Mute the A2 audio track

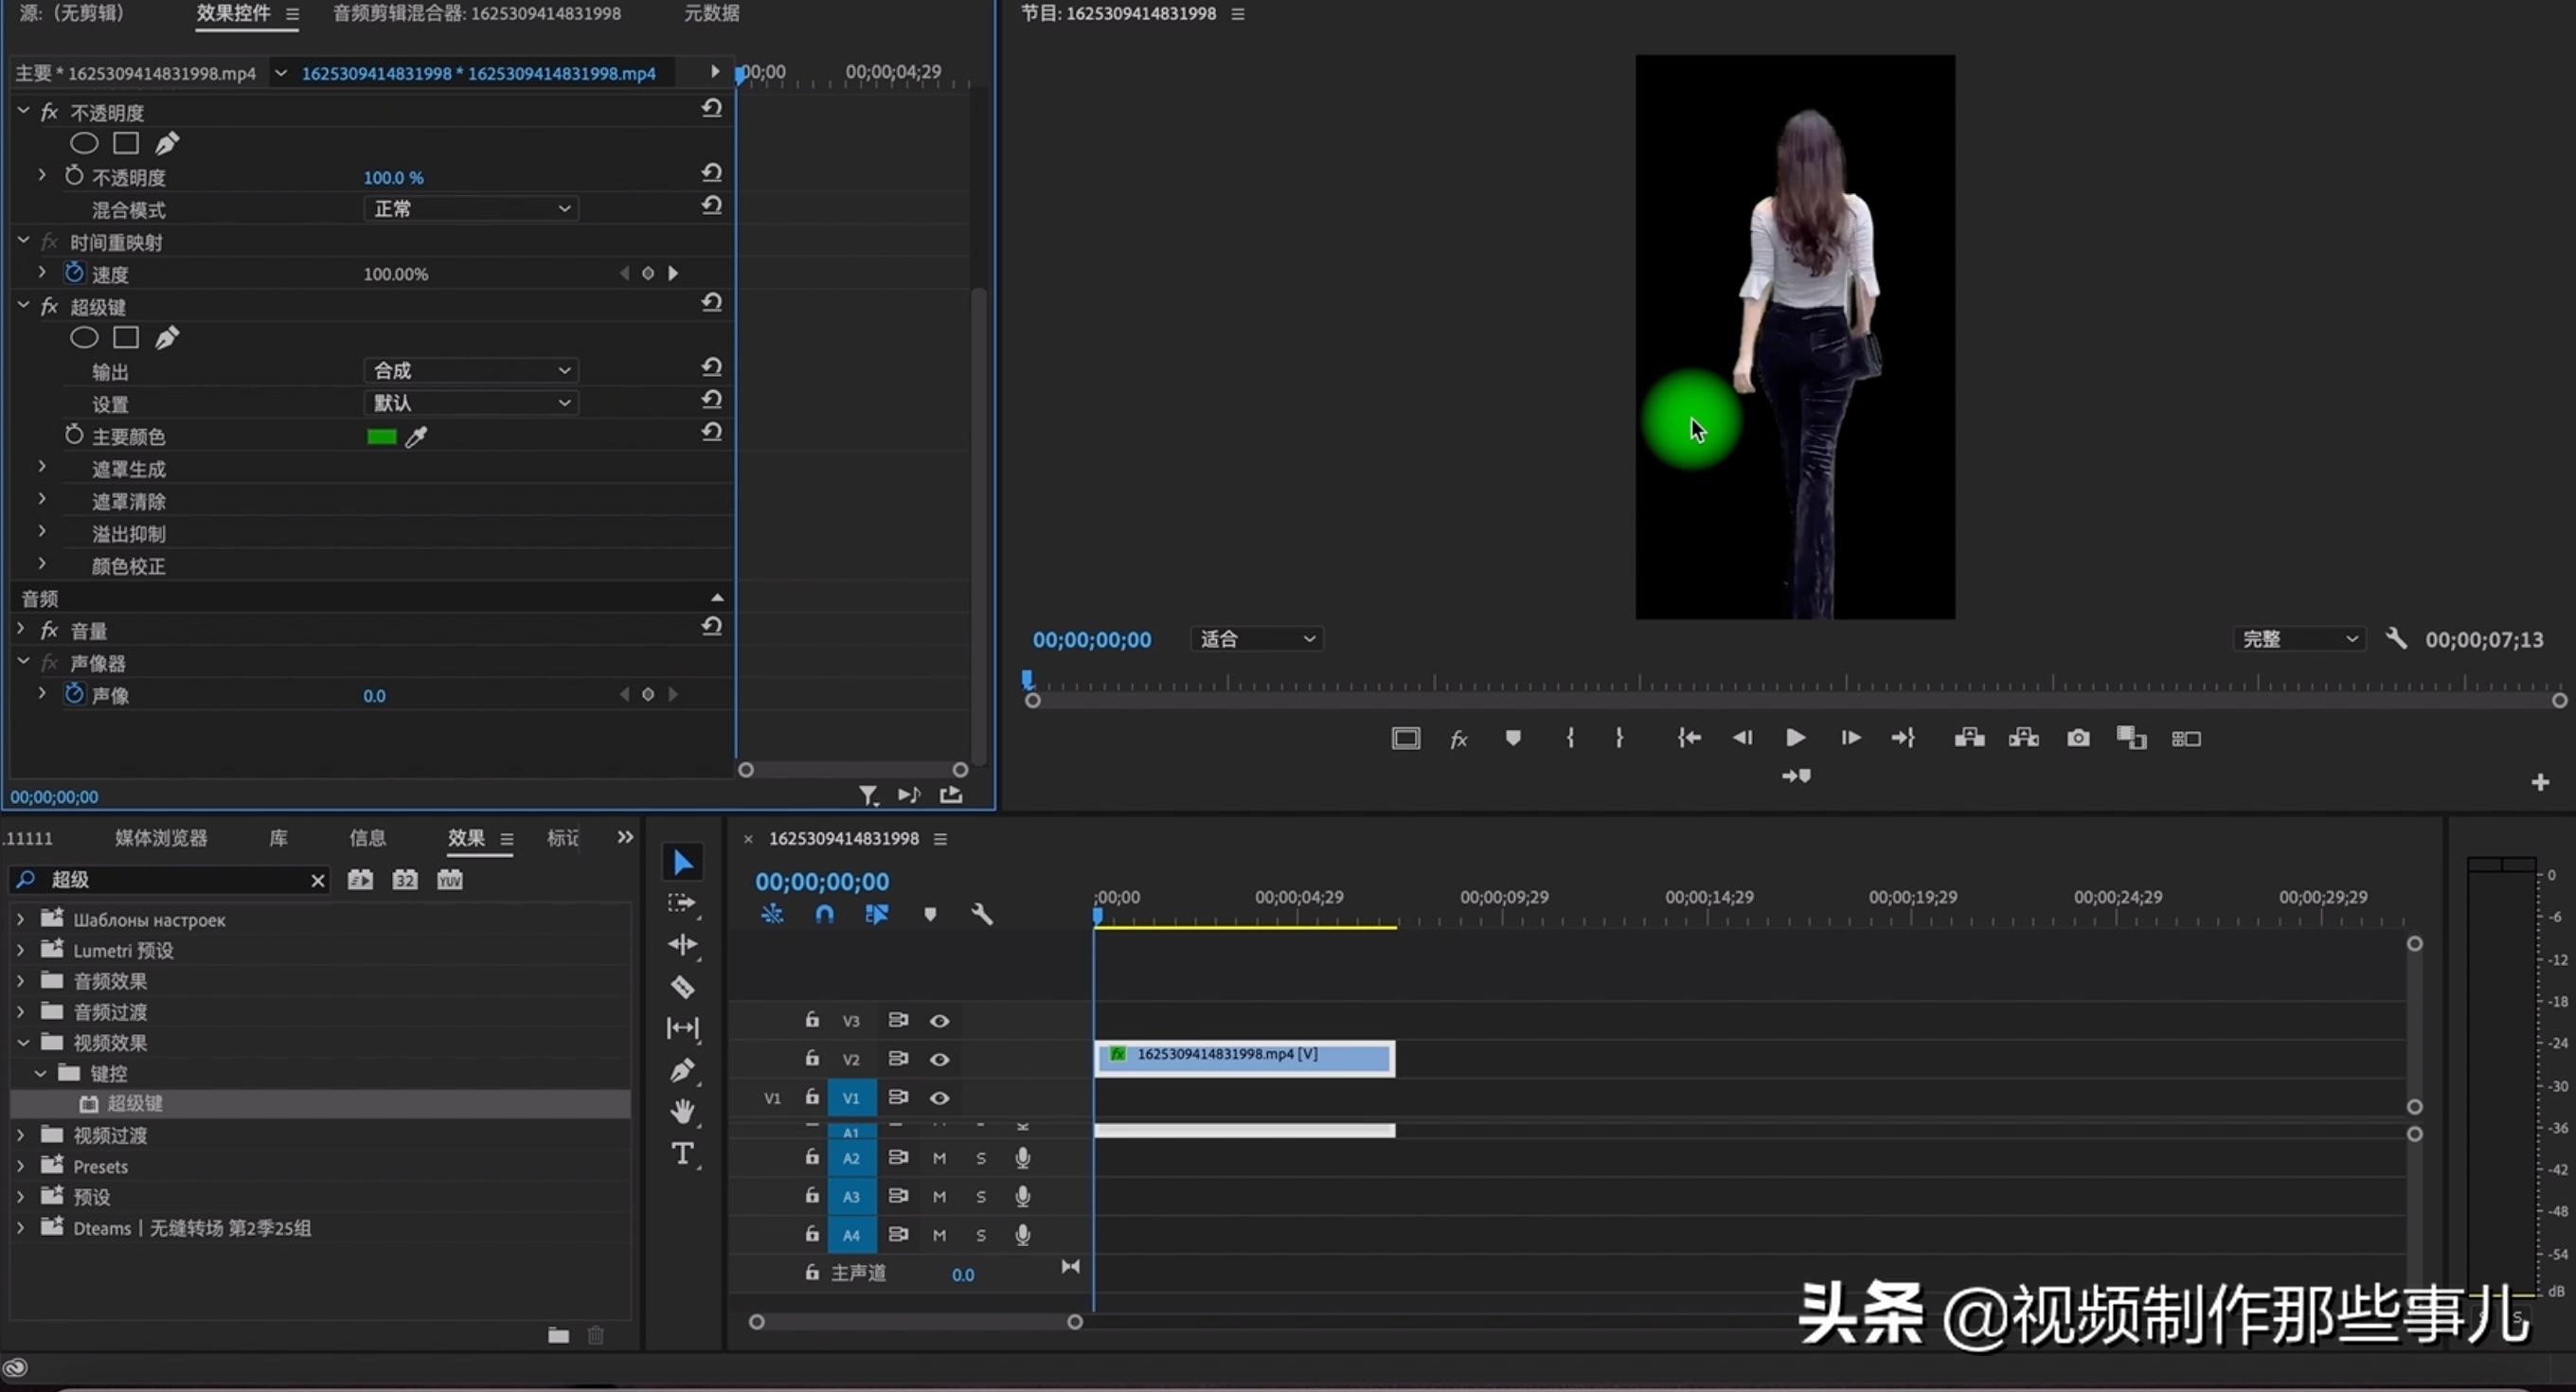point(938,1158)
